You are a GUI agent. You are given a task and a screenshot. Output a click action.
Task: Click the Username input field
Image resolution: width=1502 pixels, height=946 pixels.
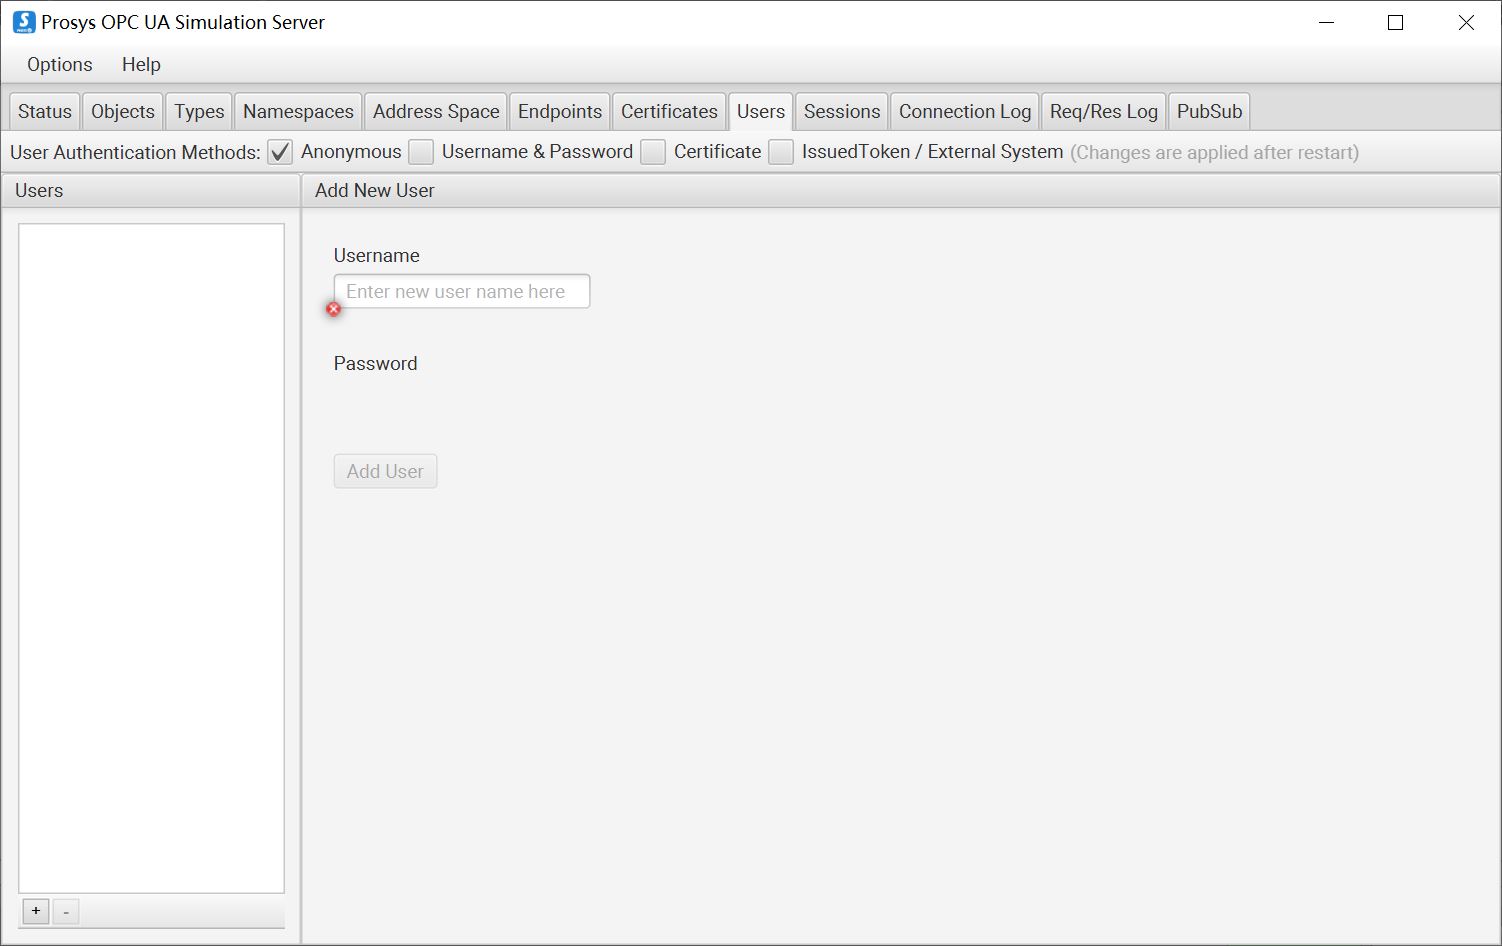point(462,291)
